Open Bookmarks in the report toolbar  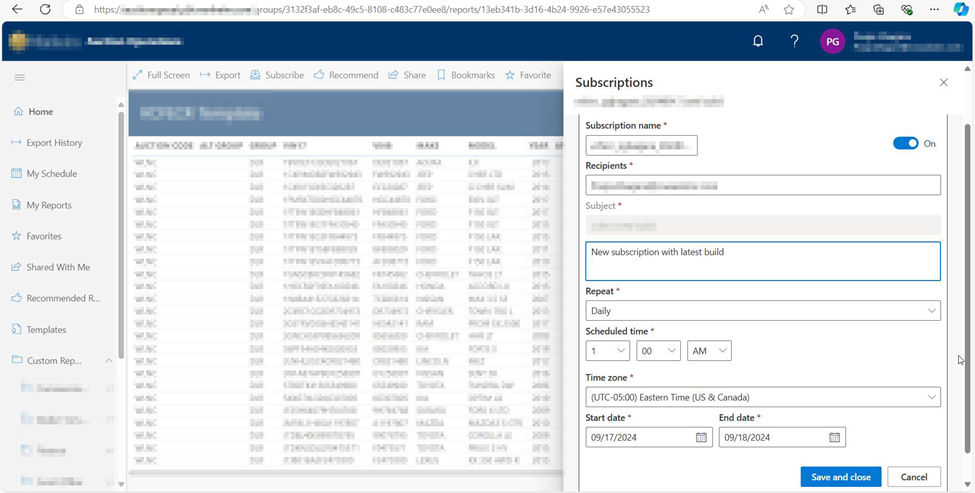(x=466, y=75)
